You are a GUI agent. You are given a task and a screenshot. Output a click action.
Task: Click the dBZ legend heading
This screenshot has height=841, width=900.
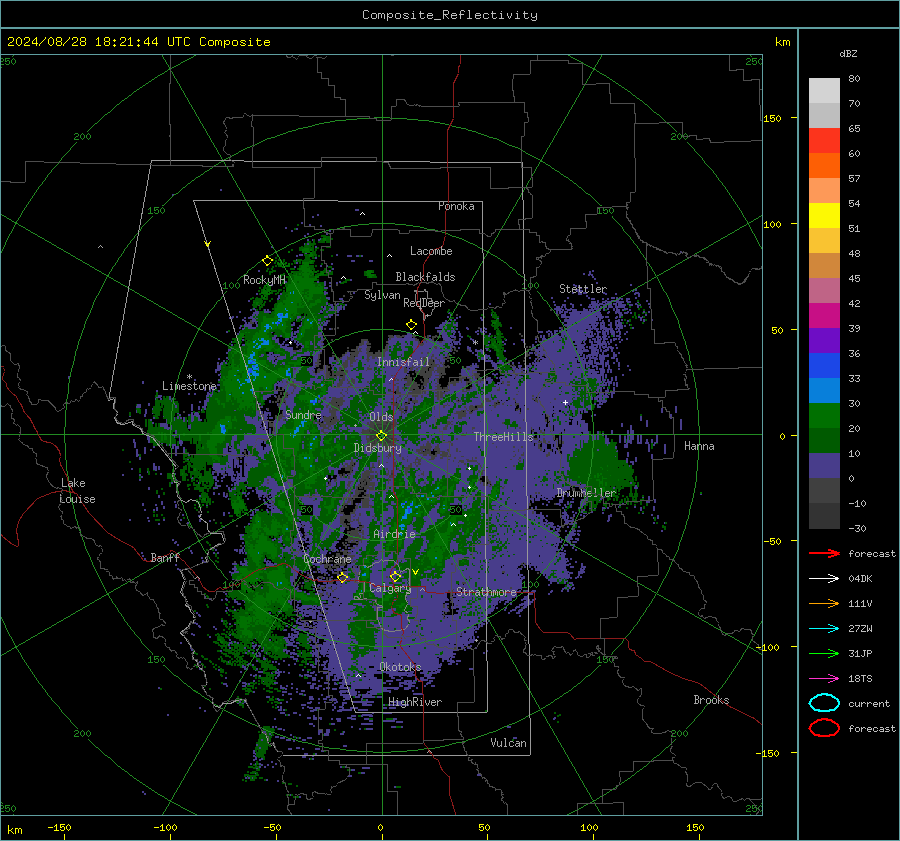(x=848, y=53)
